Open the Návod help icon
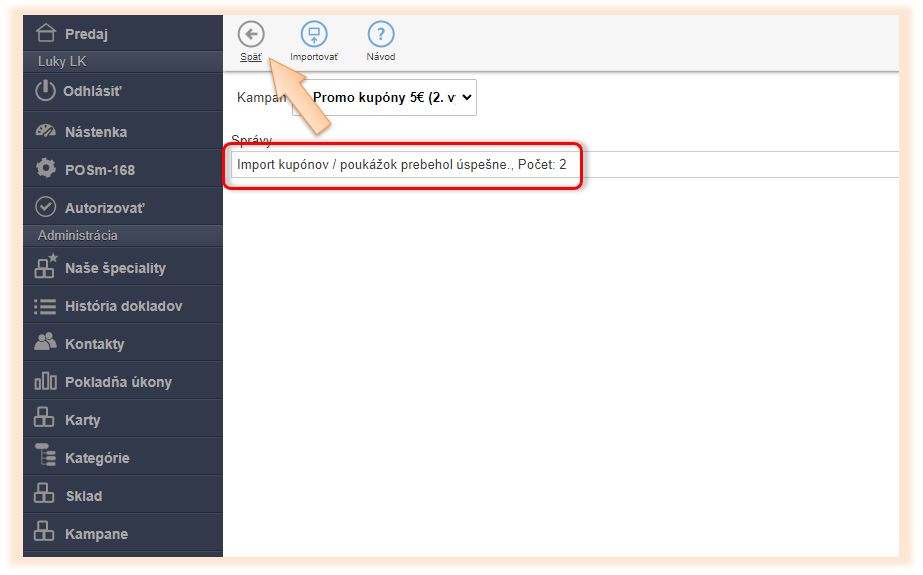Image resolution: width=923 pixels, height=575 pixels. click(x=381, y=34)
